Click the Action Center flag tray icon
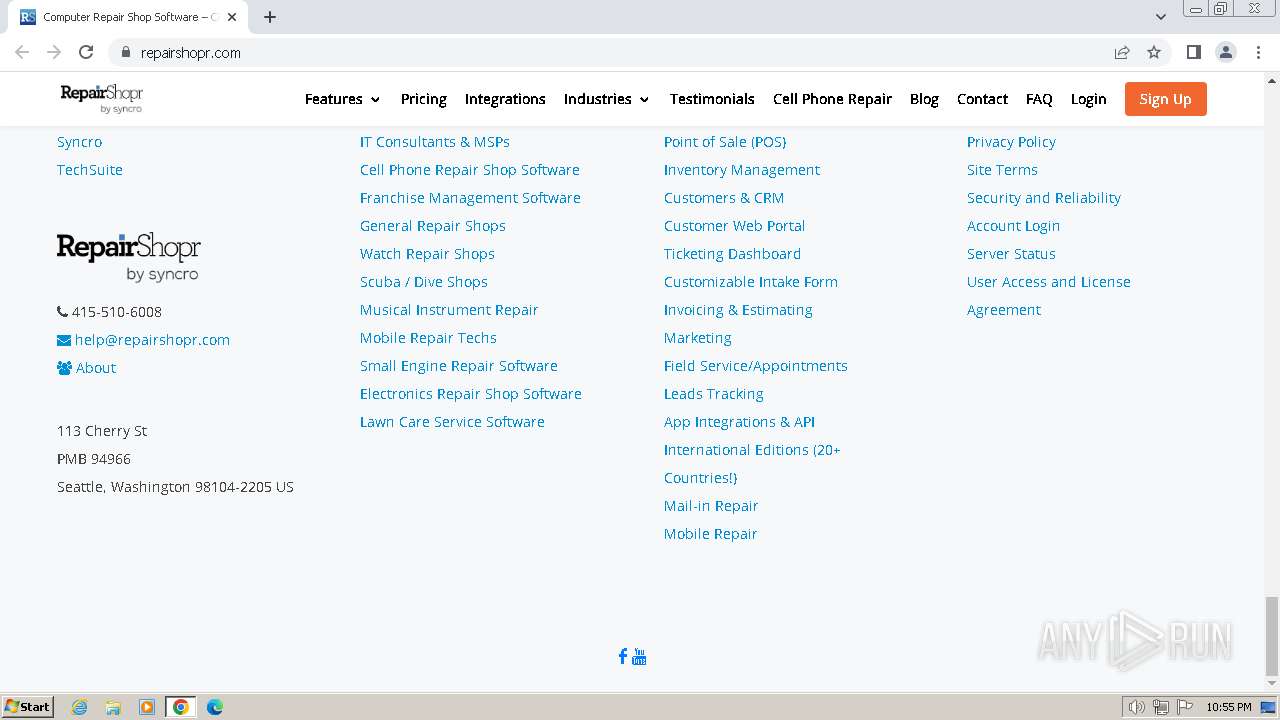The image size is (1280, 720). coord(1185,707)
